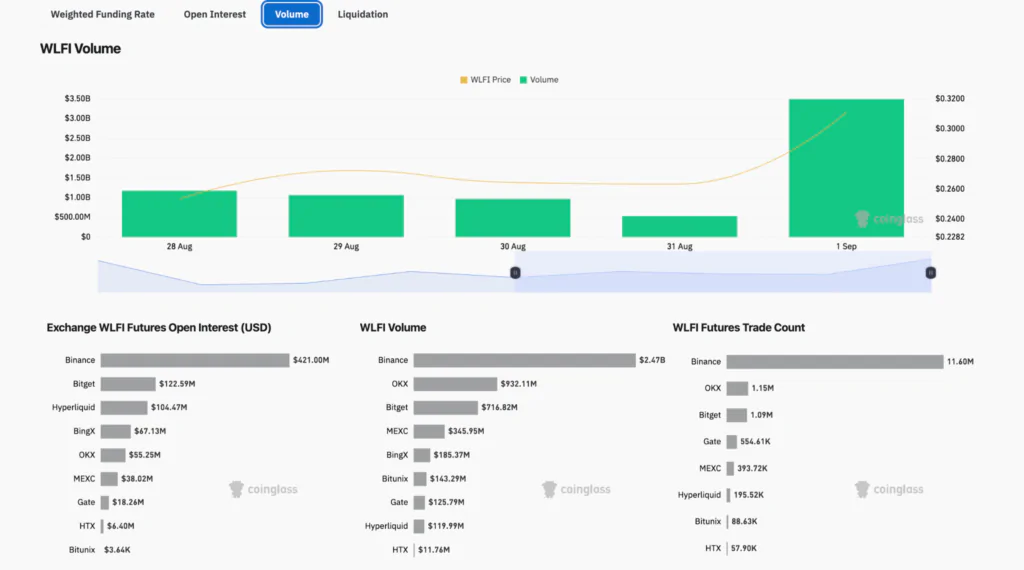Toggle the WLFI Price series legend label
The height and width of the screenshot is (570, 1024).
[x=490, y=80]
